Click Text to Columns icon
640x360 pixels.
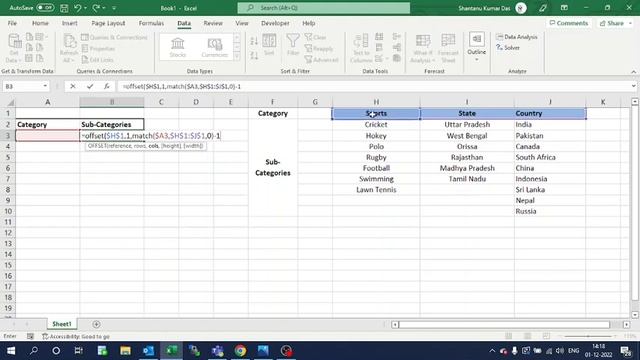tap(361, 48)
